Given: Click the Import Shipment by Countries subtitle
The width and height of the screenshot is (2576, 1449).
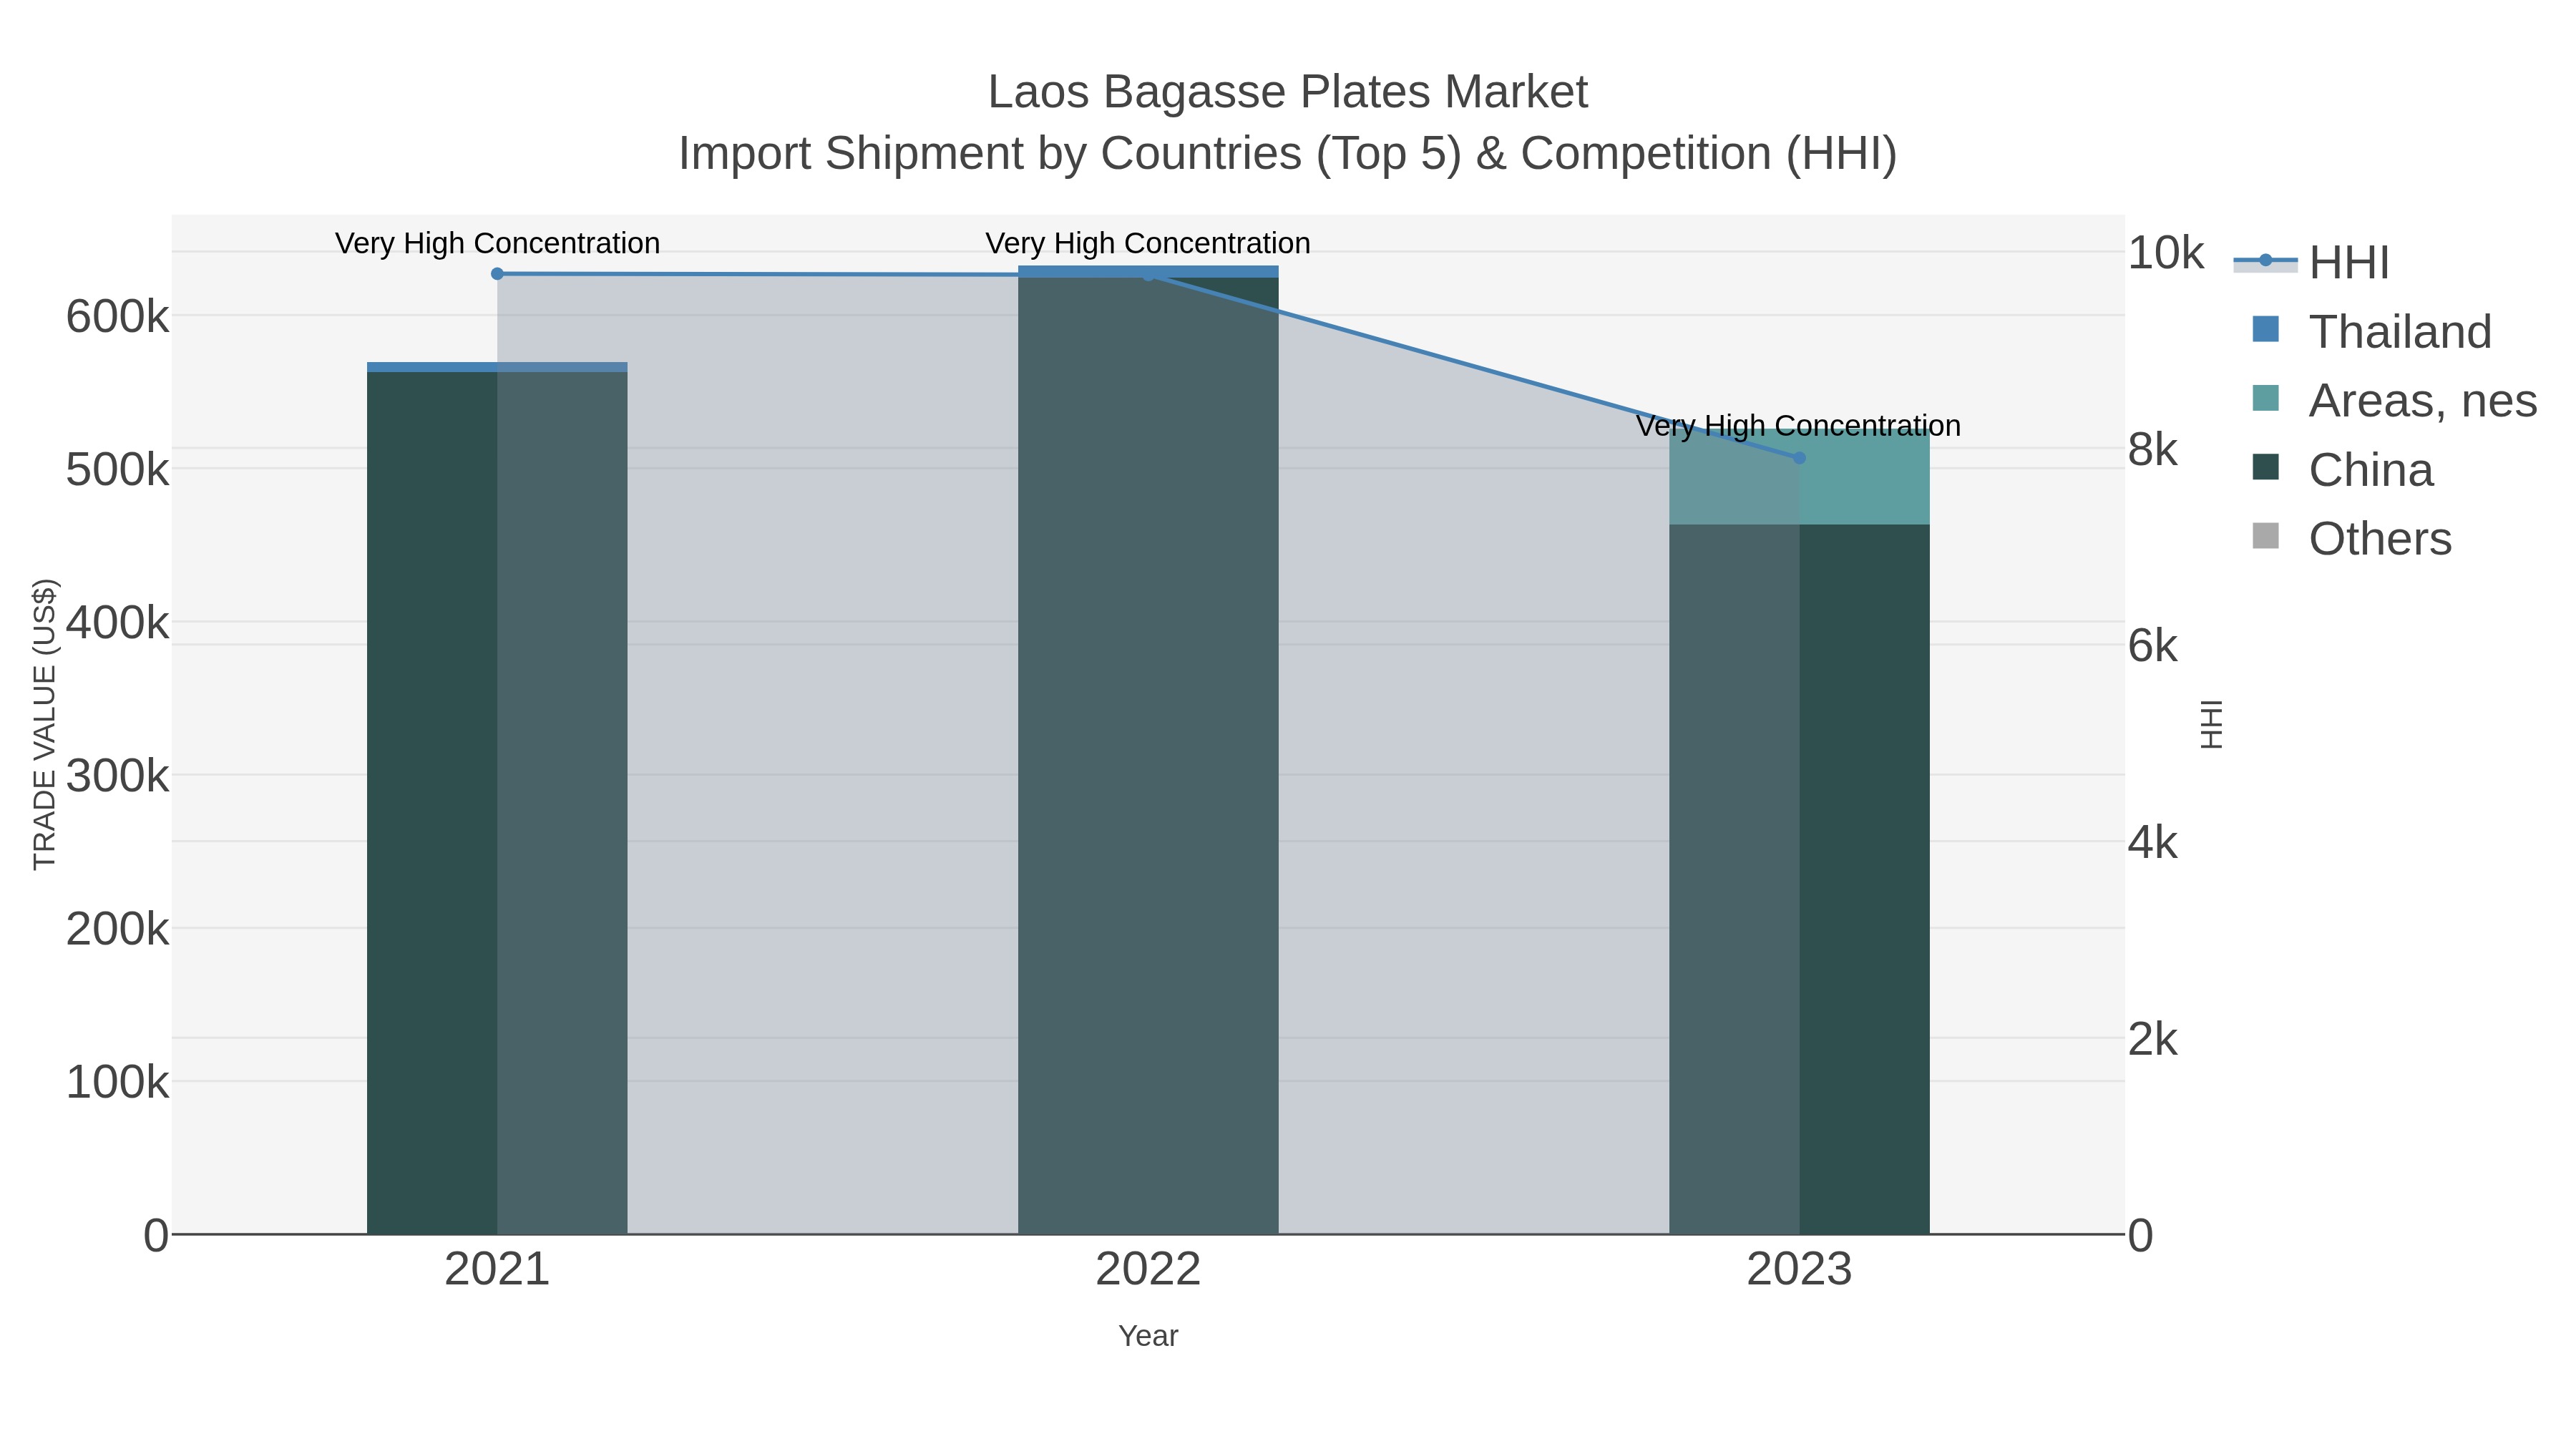Looking at the screenshot, I should click(x=1288, y=154).
